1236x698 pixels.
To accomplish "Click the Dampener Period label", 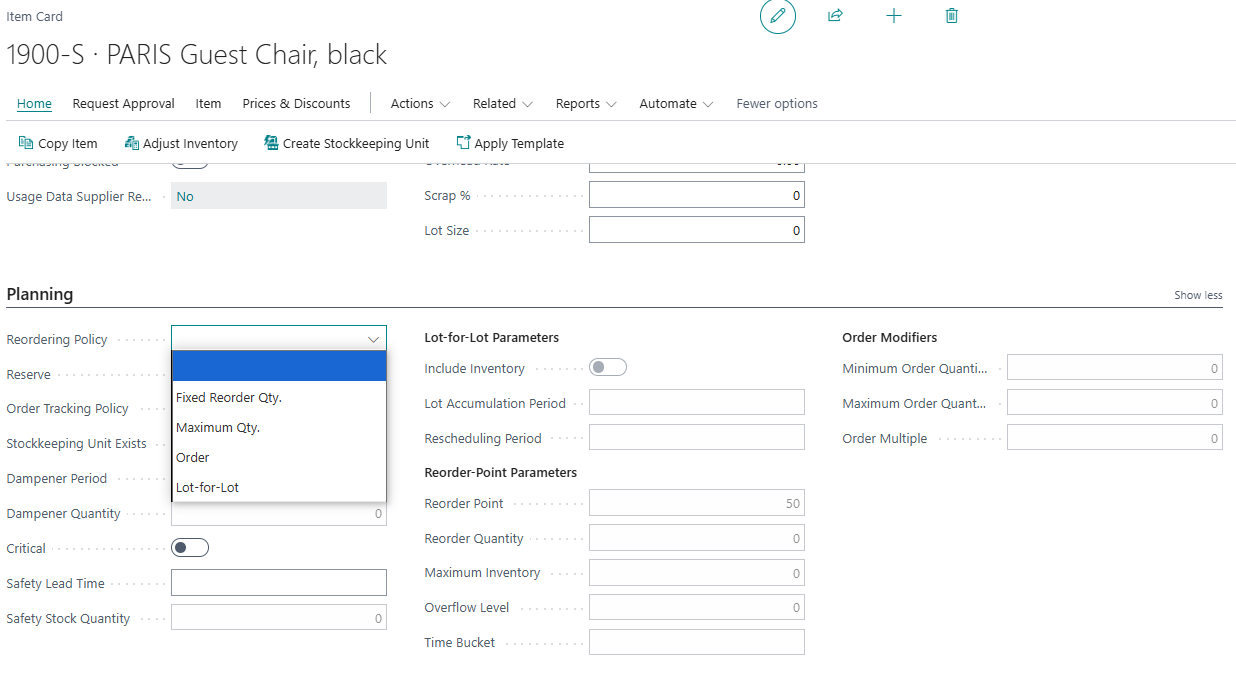I will (57, 478).
